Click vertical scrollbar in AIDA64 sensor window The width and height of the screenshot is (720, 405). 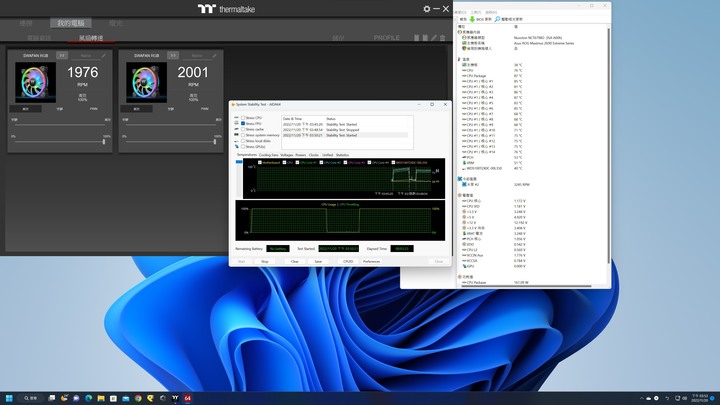609,146
